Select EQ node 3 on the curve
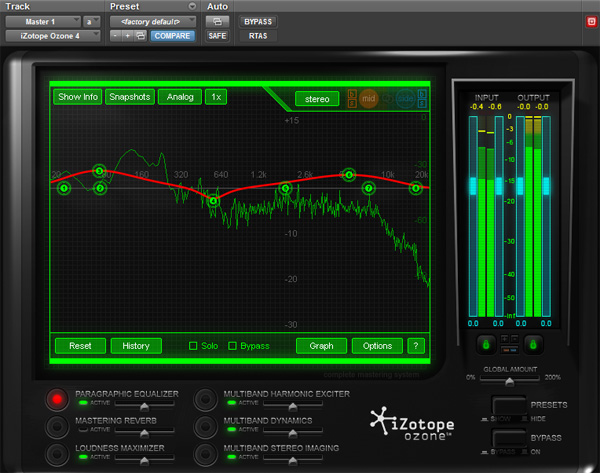This screenshot has height=473, width=600. point(99,171)
